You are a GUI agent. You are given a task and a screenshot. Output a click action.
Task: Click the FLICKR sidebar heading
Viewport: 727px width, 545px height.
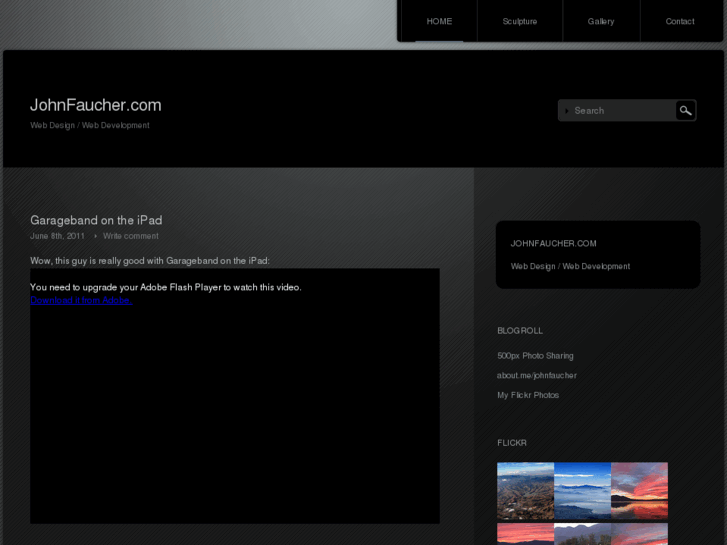511,443
